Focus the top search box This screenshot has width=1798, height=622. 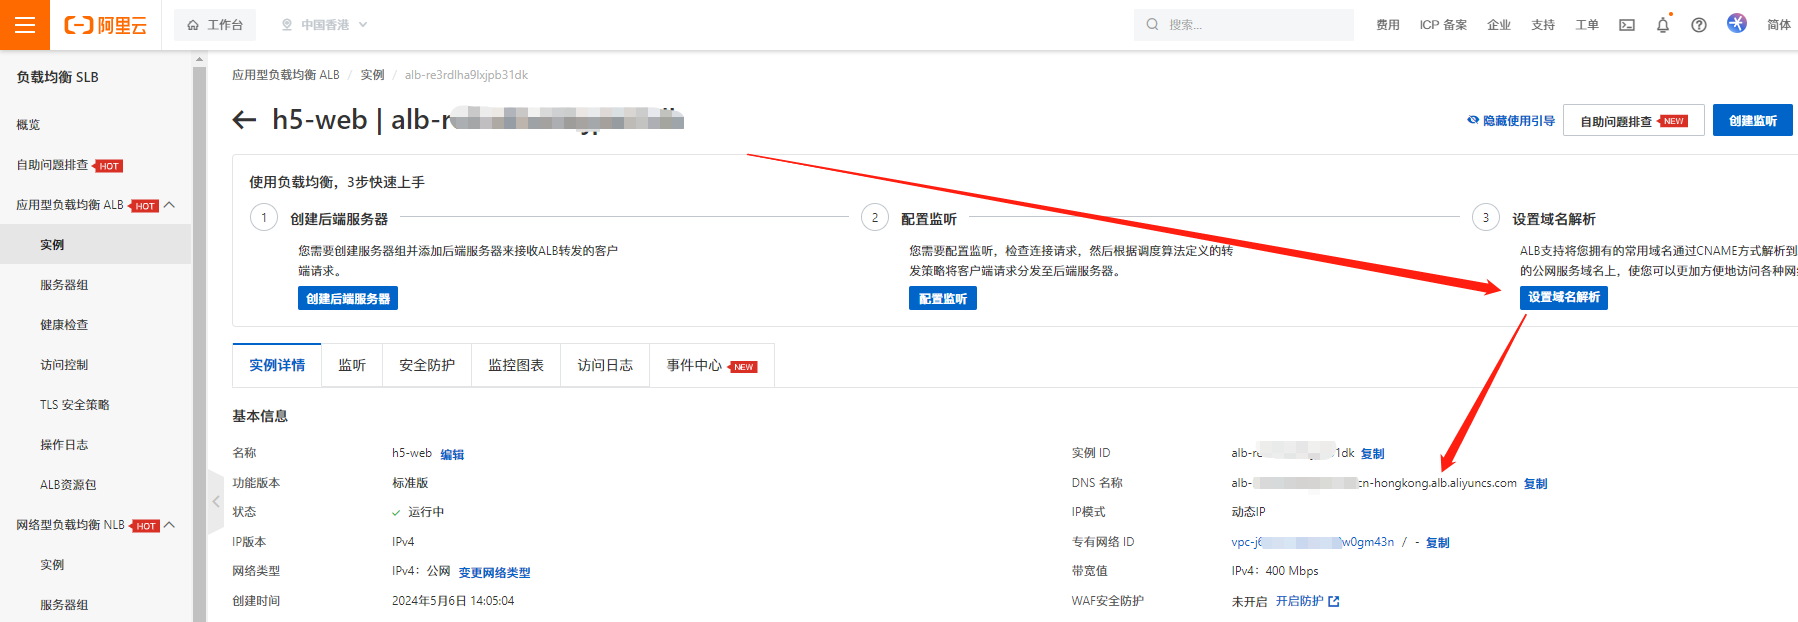coord(1244,25)
